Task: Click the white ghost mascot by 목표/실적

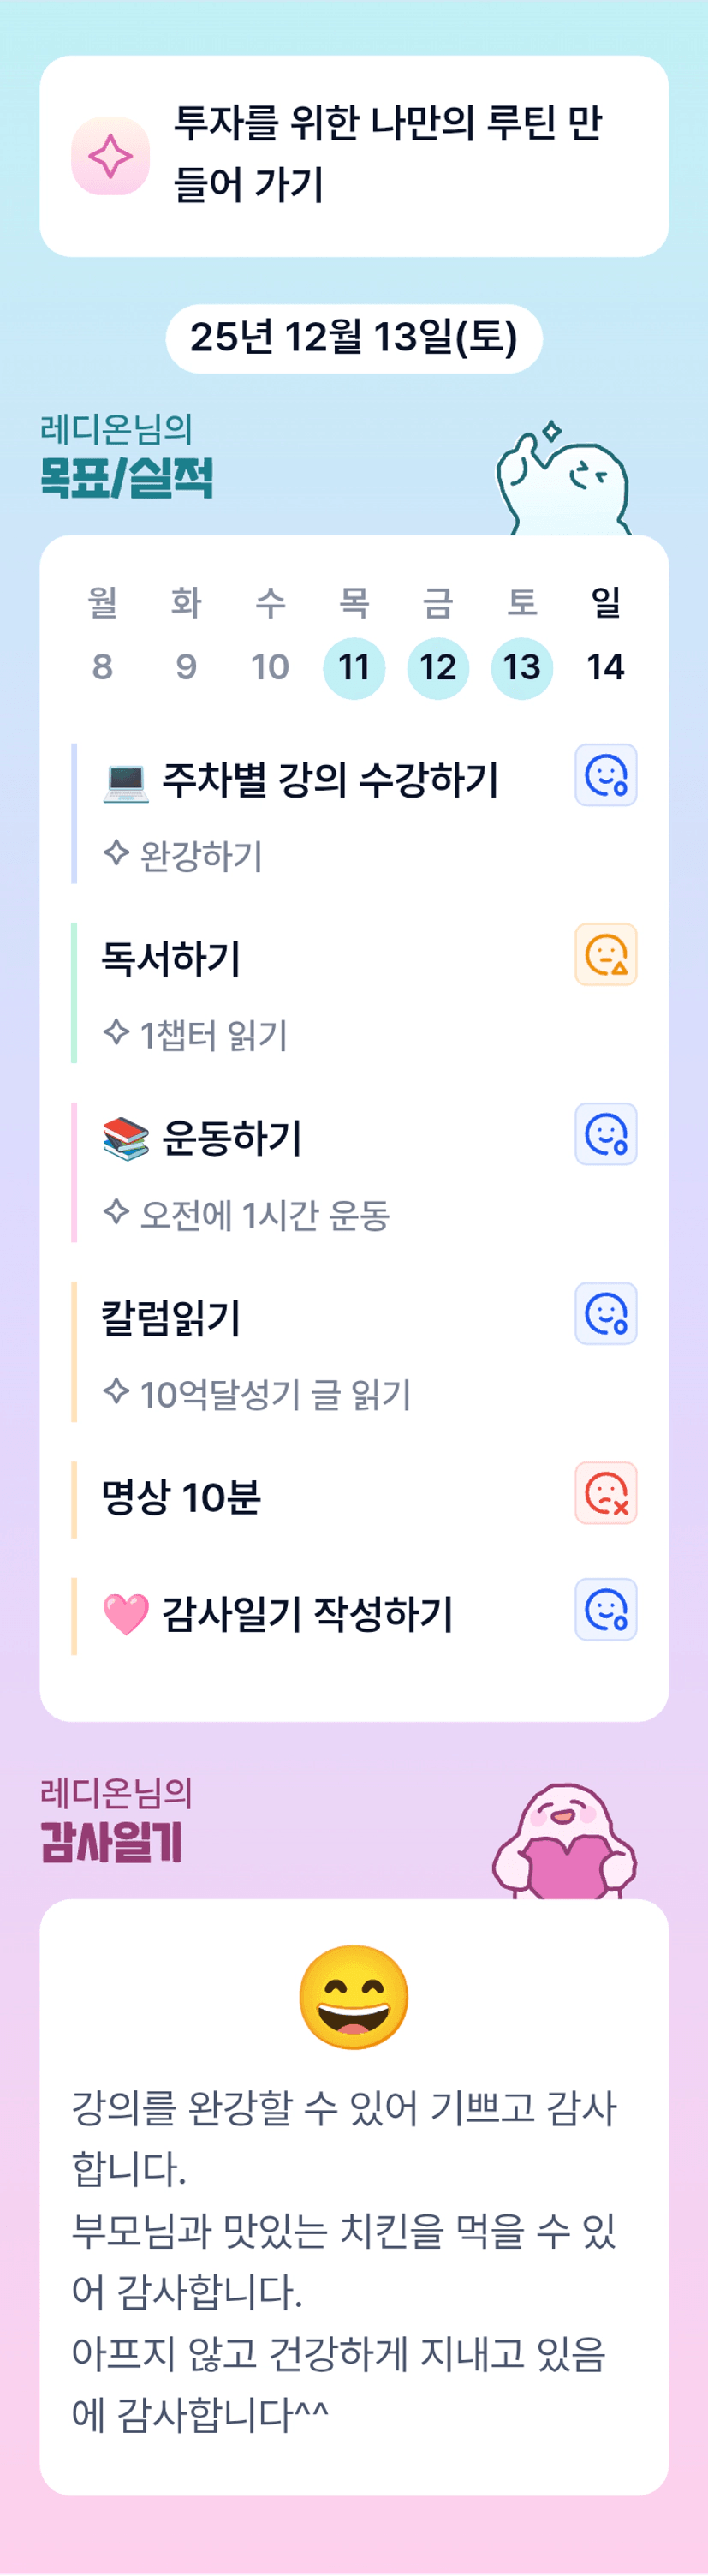Action: 563,481
